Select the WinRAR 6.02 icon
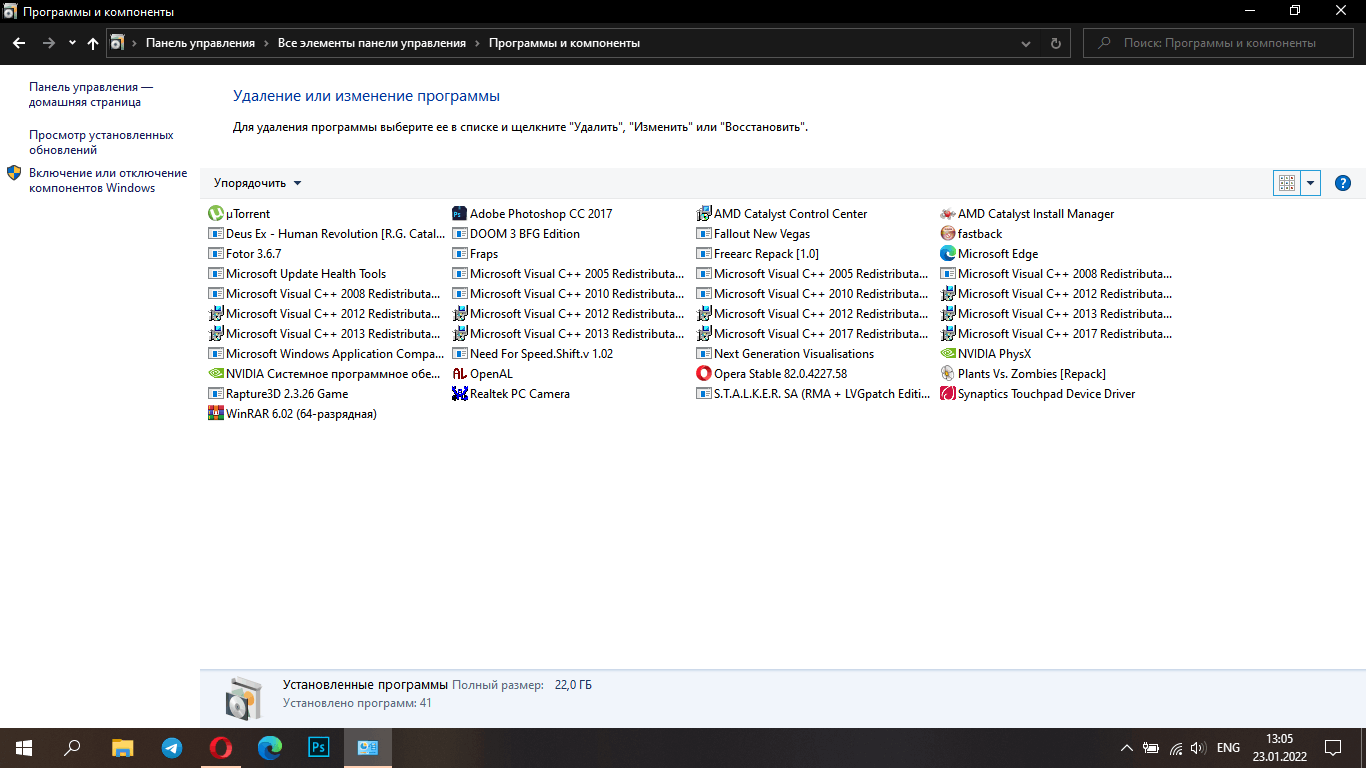The width and height of the screenshot is (1366, 768). [215, 413]
